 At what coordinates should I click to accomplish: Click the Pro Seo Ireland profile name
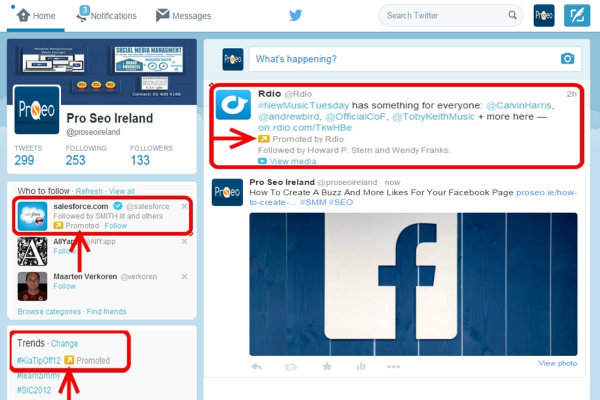[x=109, y=118]
